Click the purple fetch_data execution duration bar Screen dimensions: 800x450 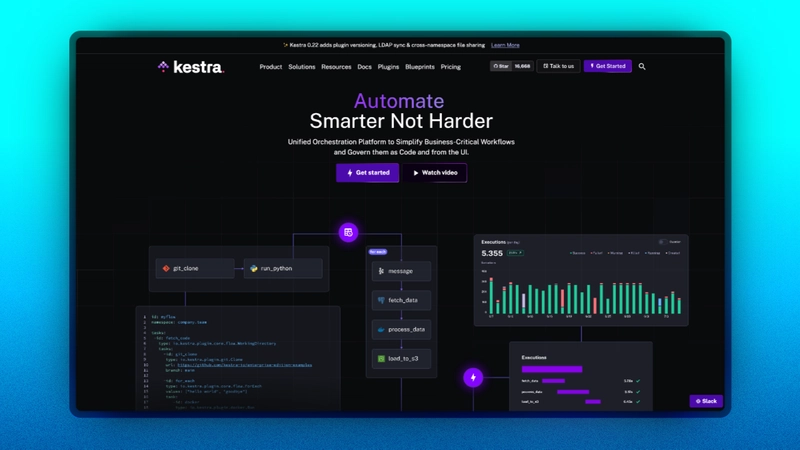click(552, 381)
